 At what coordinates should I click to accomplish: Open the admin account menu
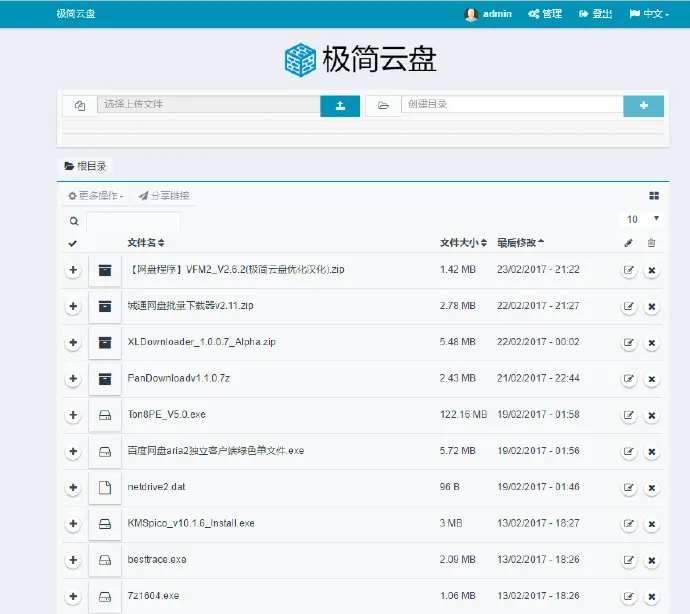(x=488, y=14)
